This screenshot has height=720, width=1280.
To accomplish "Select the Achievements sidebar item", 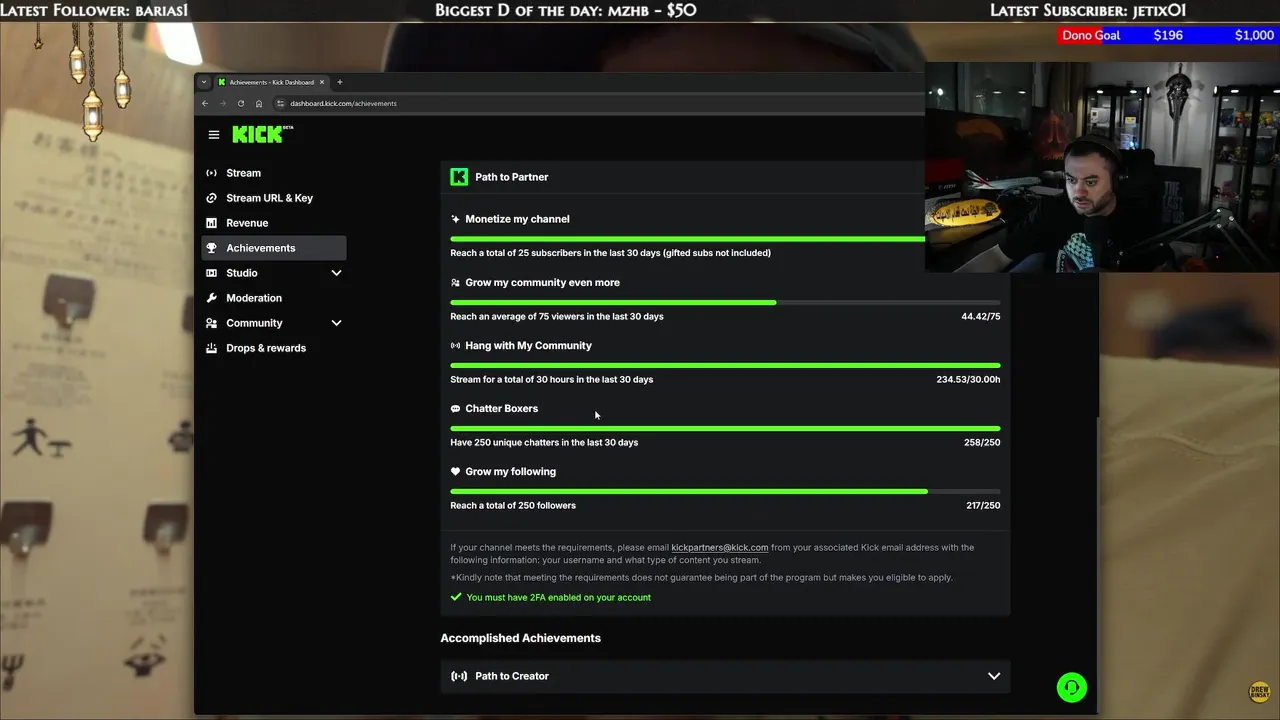I will (274, 248).
